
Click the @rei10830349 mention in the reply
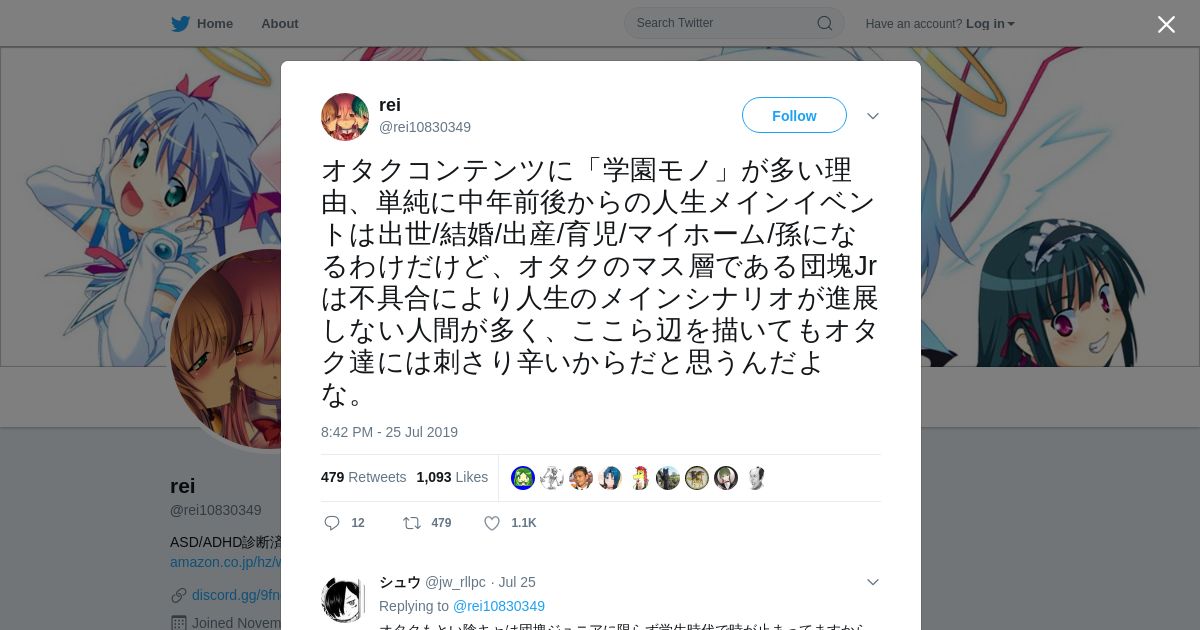tap(499, 606)
